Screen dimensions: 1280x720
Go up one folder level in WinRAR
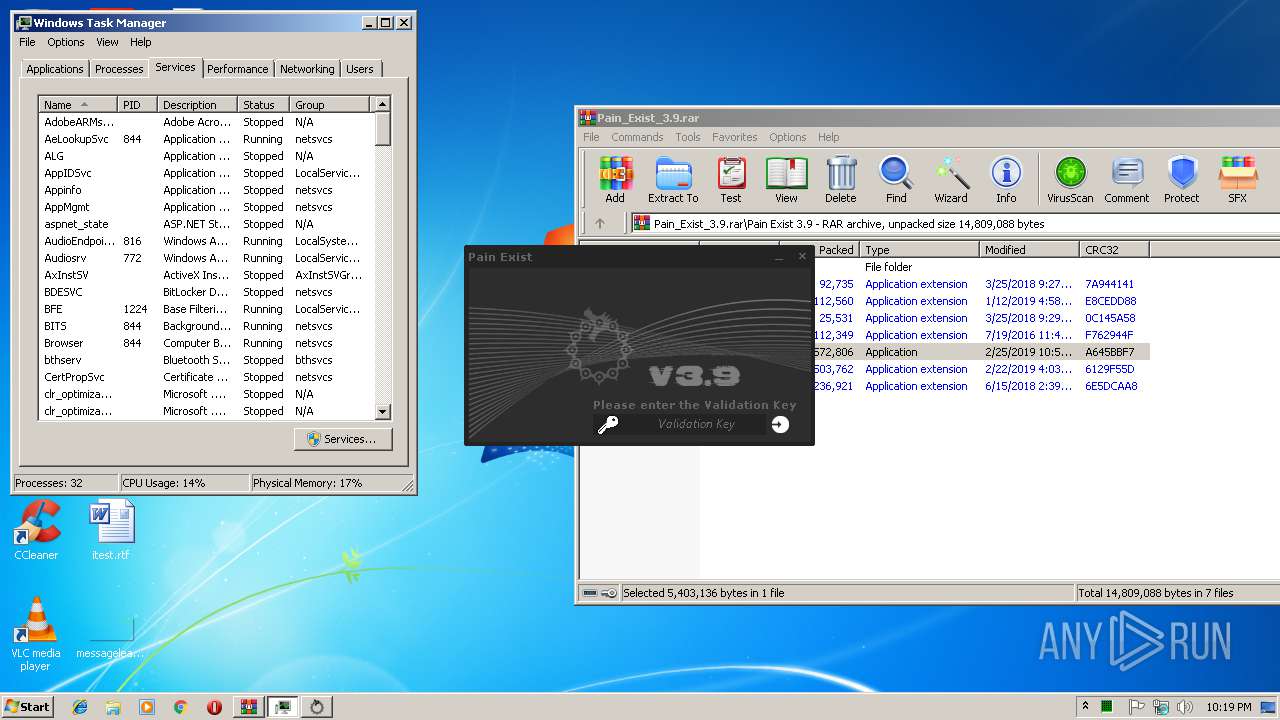[600, 224]
